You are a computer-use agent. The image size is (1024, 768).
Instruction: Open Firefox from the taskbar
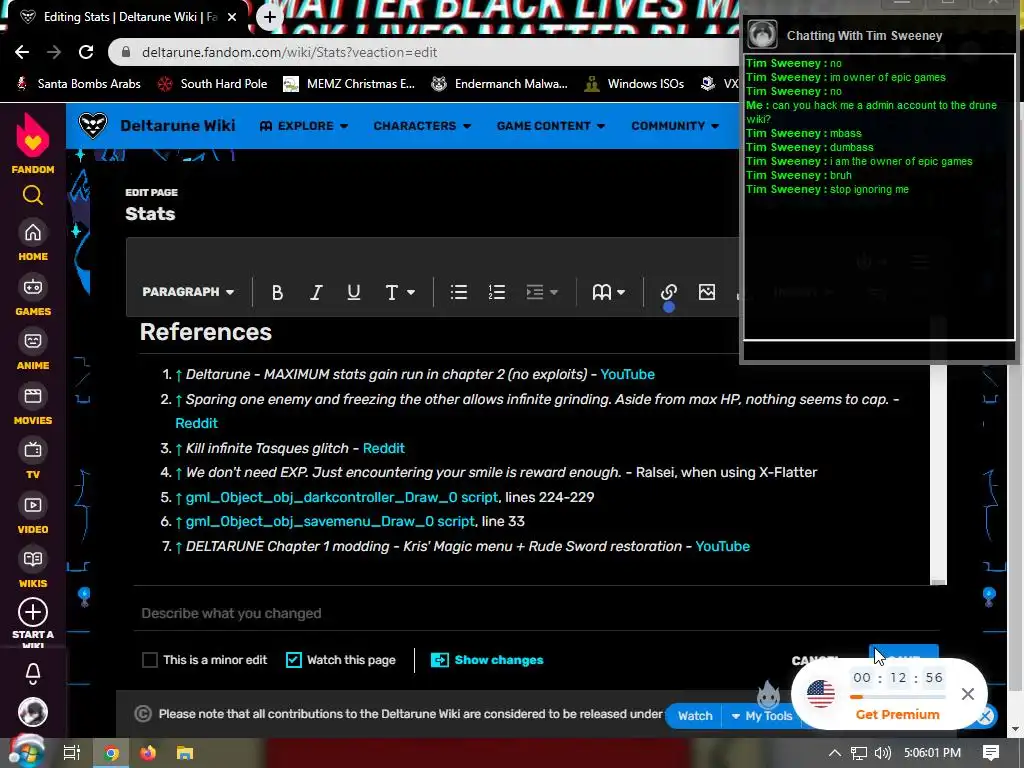(148, 753)
